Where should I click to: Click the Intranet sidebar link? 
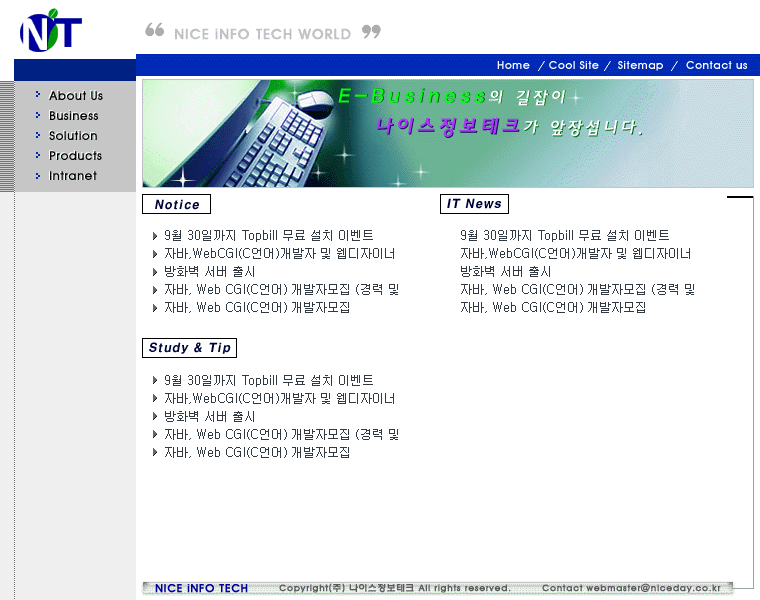pyautogui.click(x=73, y=176)
